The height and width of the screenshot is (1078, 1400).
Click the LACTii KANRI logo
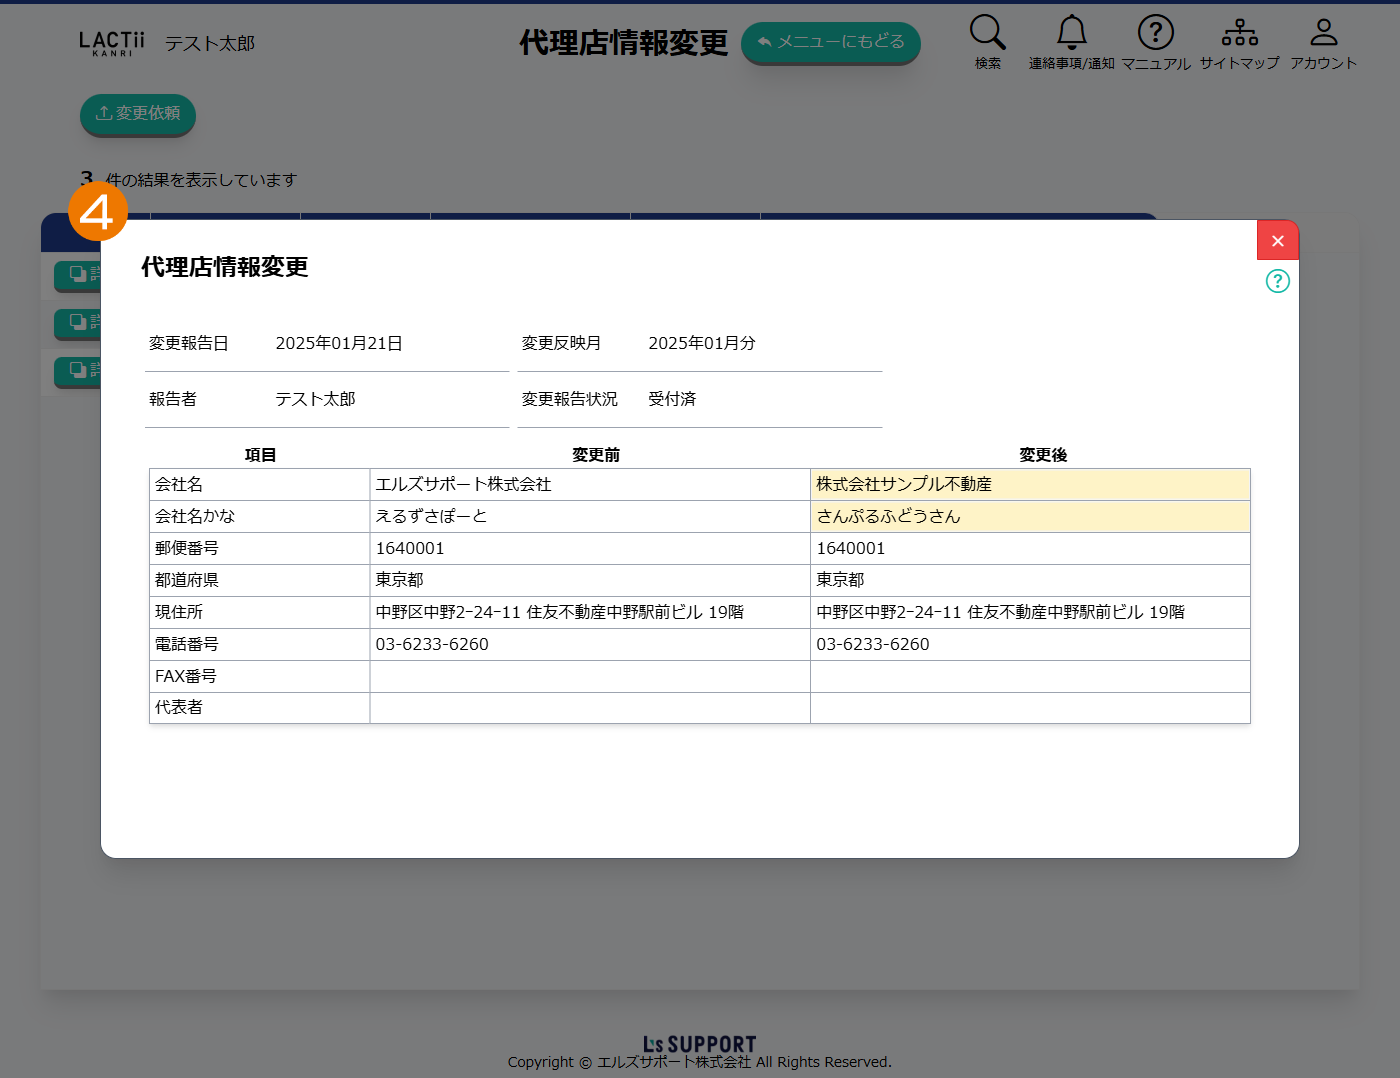pyautogui.click(x=112, y=43)
